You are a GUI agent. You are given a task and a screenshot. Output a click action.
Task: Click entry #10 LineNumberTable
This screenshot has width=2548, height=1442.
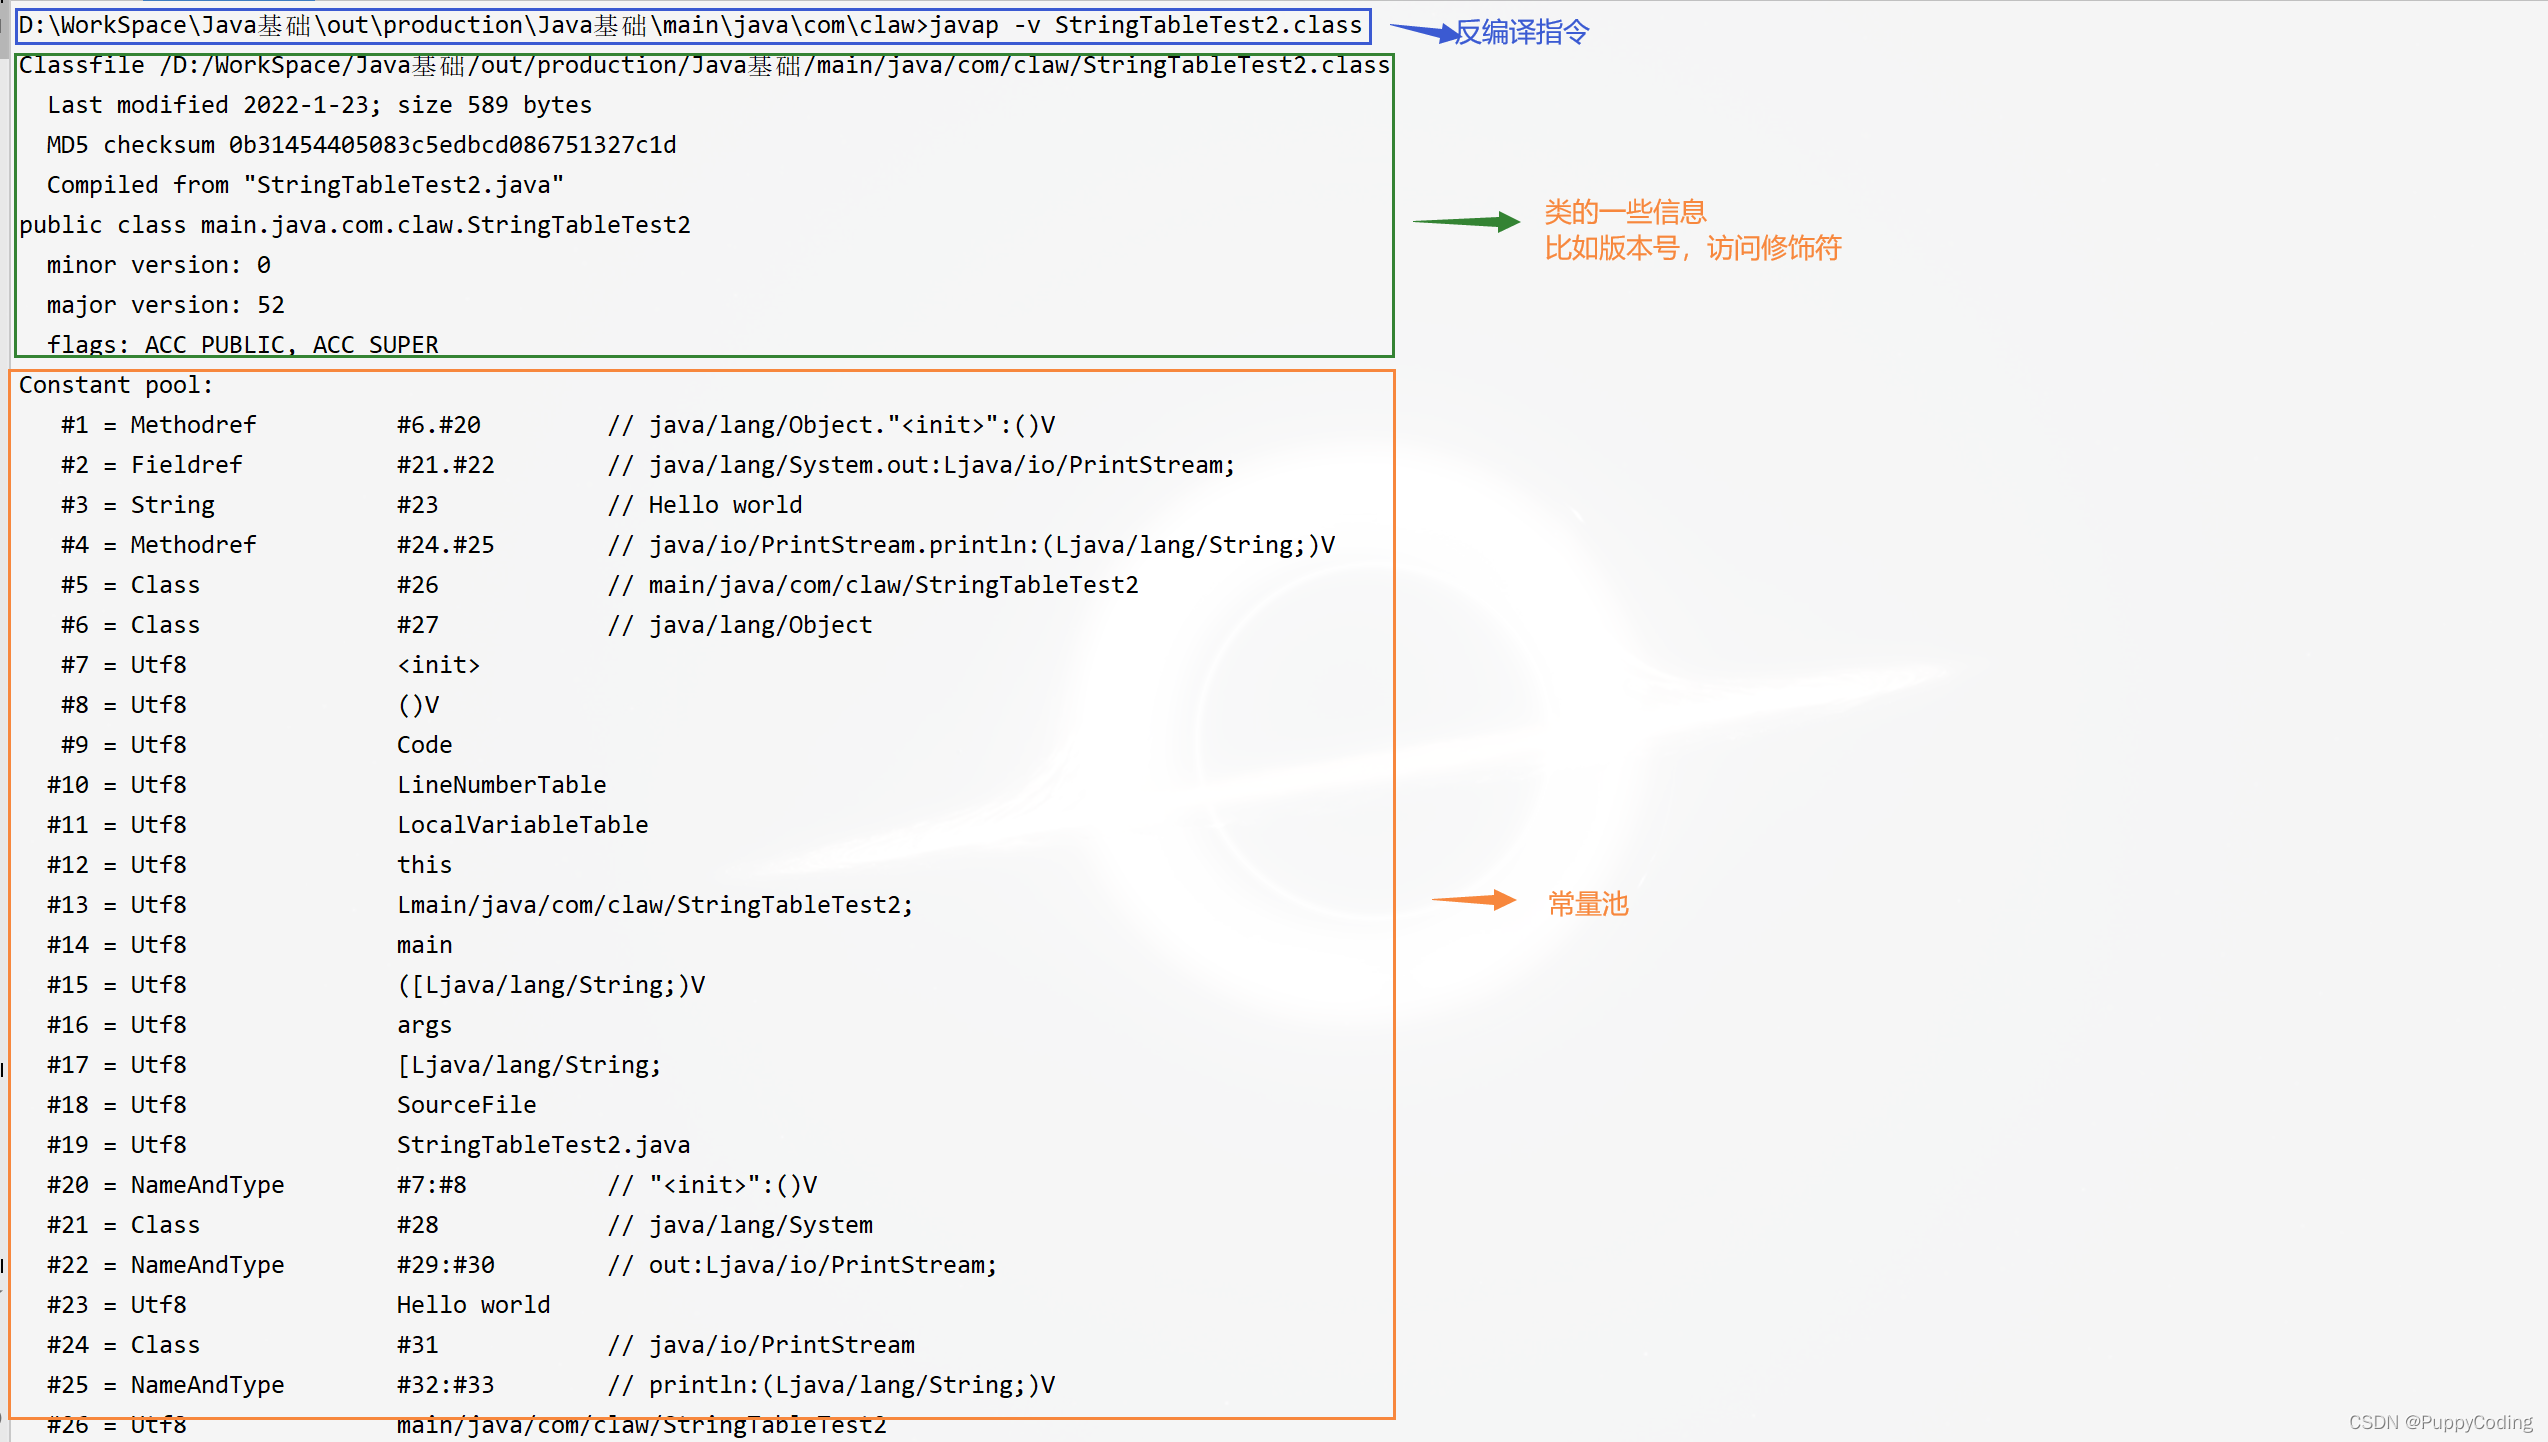click(x=501, y=785)
